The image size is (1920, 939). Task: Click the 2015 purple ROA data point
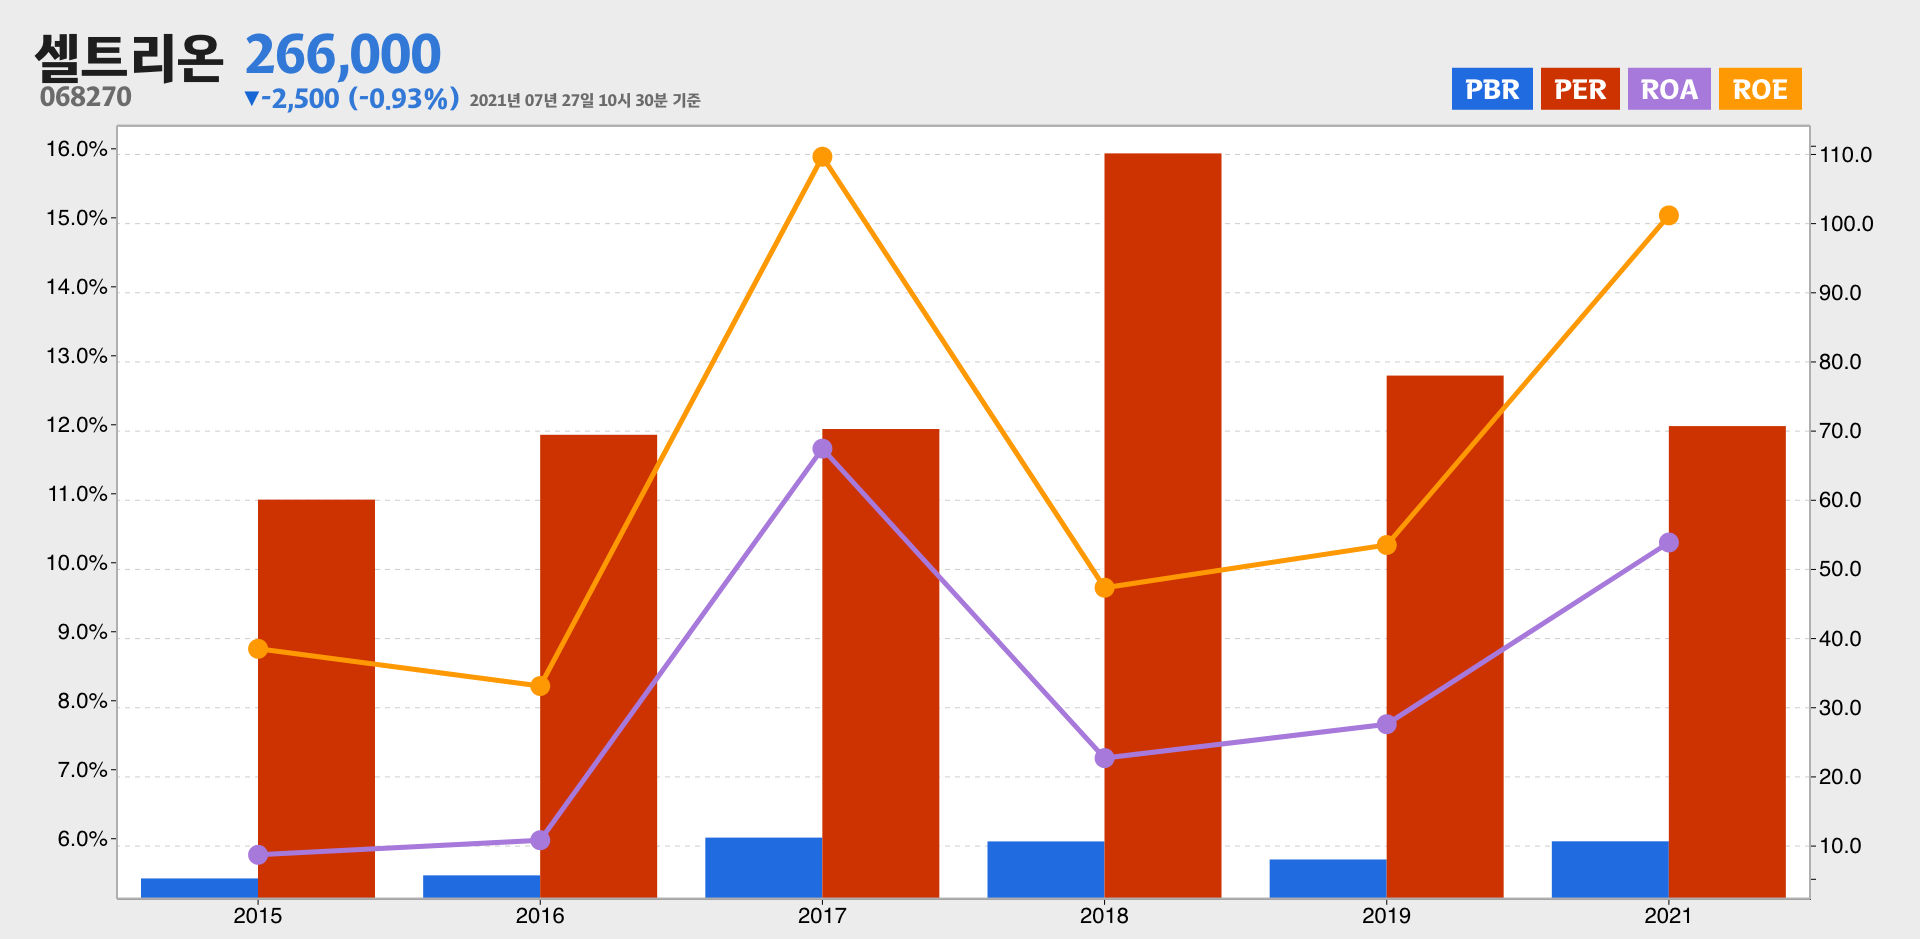pos(258,855)
